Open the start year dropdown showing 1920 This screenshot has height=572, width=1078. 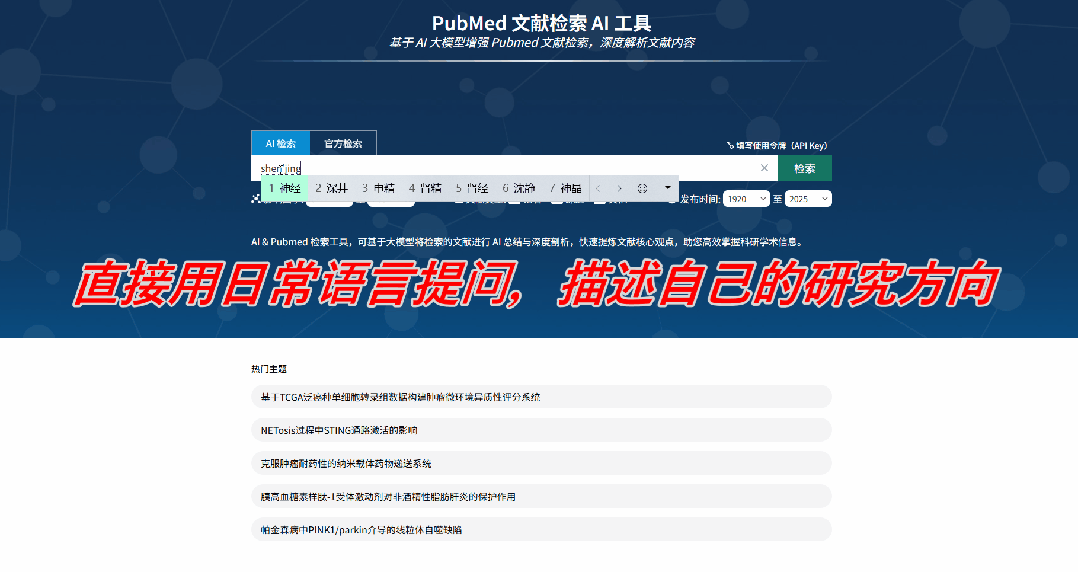[746, 199]
